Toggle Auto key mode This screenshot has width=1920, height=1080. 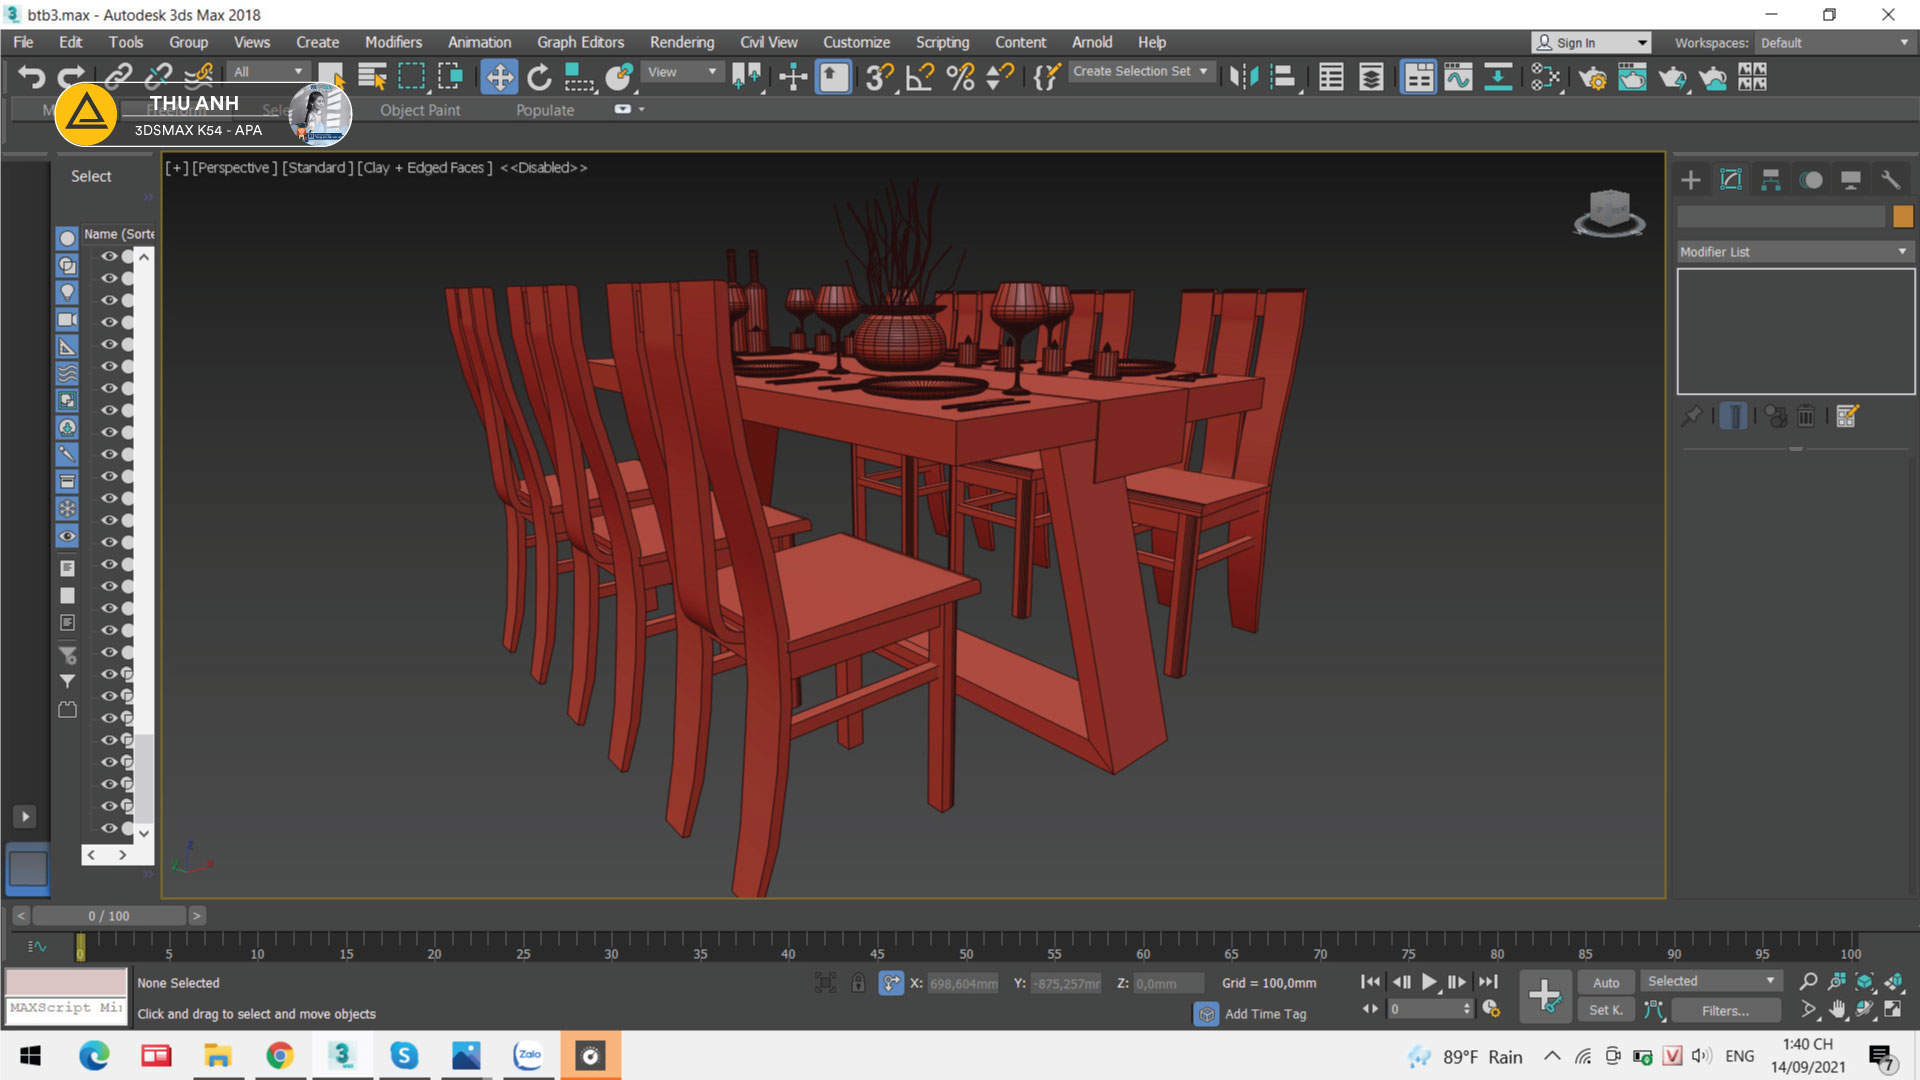coord(1605,982)
